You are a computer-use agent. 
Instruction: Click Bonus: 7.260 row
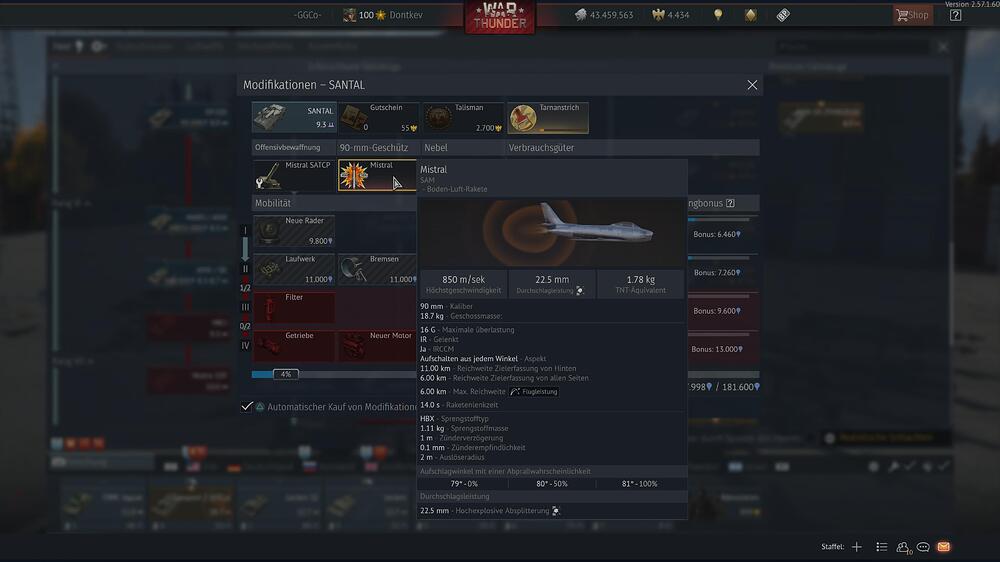[x=717, y=272]
